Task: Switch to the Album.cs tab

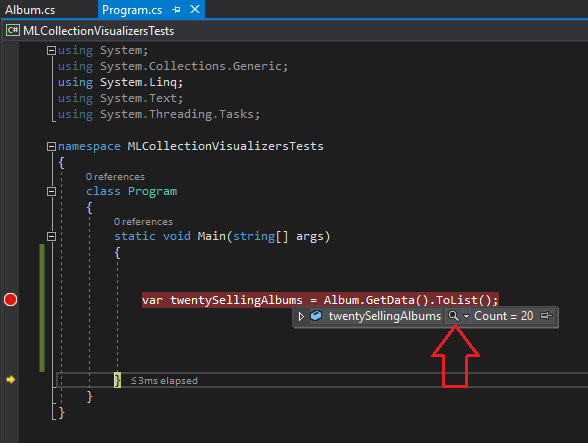Action: point(30,10)
